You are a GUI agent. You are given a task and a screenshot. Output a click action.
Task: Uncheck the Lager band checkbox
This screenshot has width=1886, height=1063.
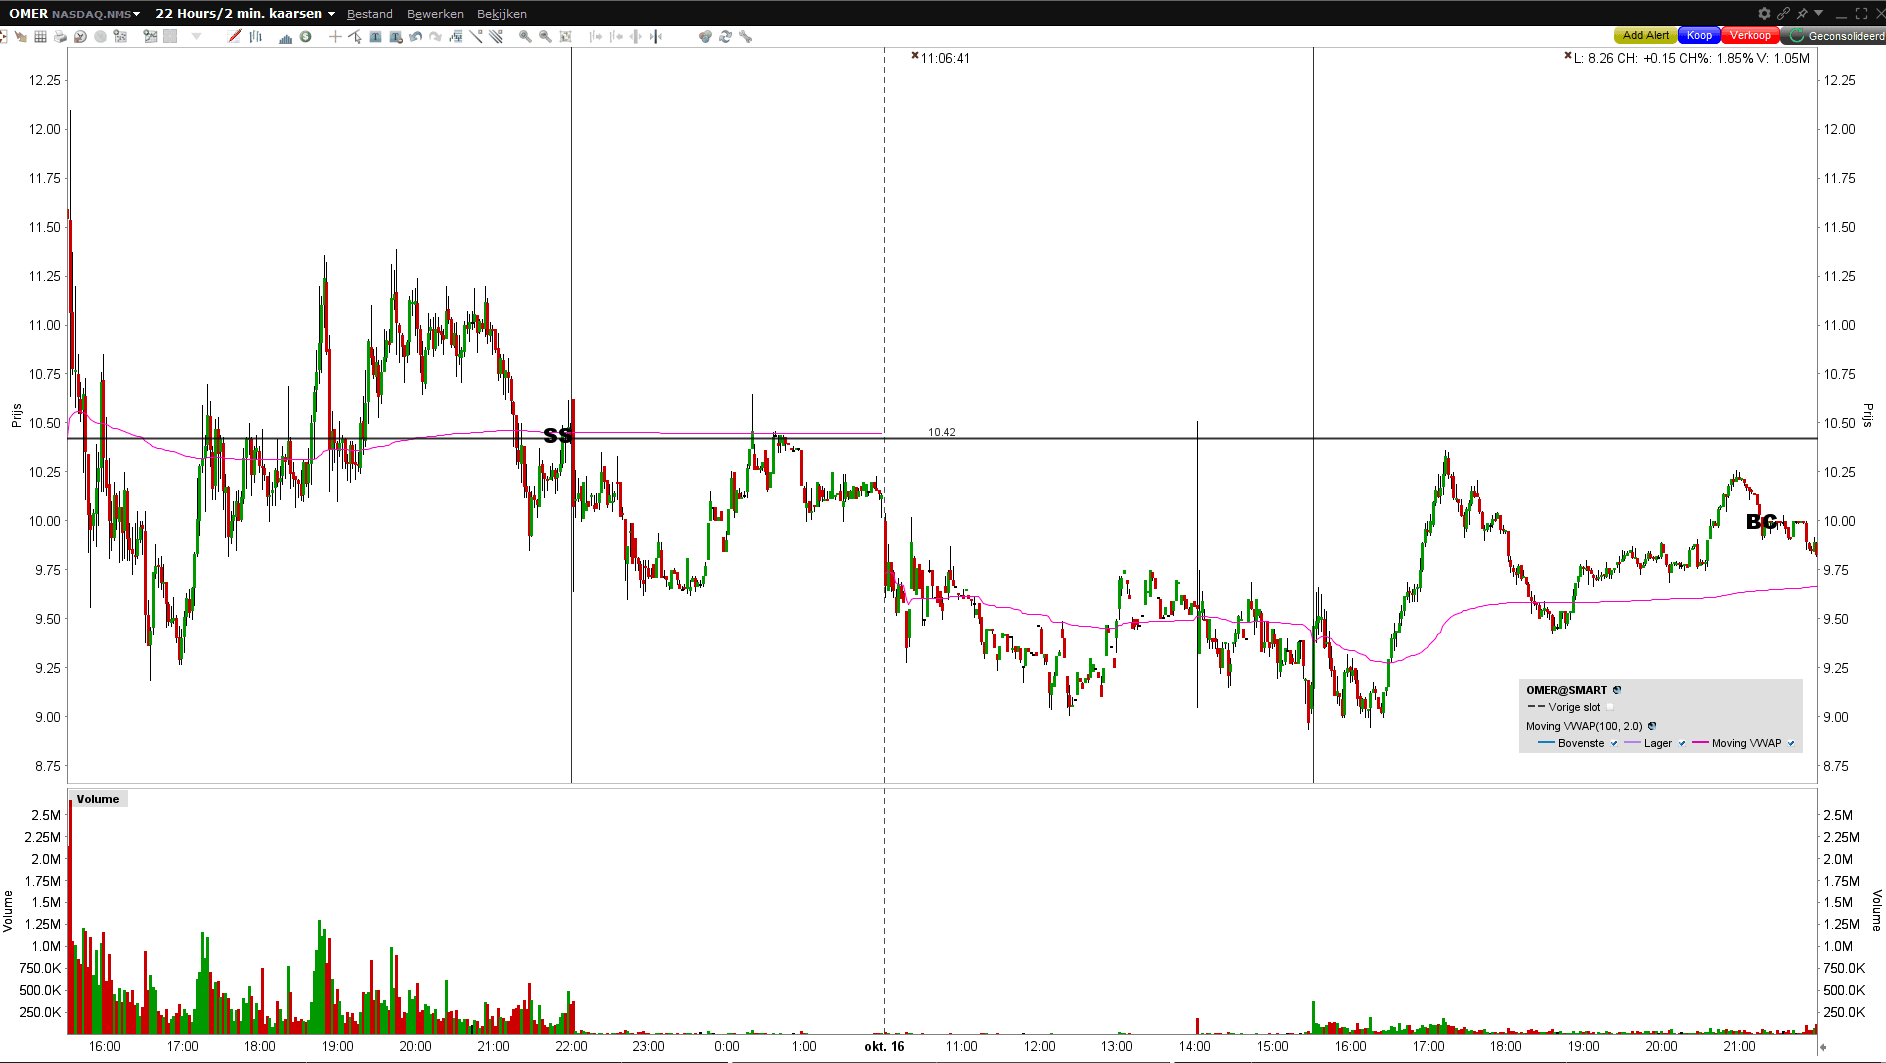pyautogui.click(x=1682, y=743)
